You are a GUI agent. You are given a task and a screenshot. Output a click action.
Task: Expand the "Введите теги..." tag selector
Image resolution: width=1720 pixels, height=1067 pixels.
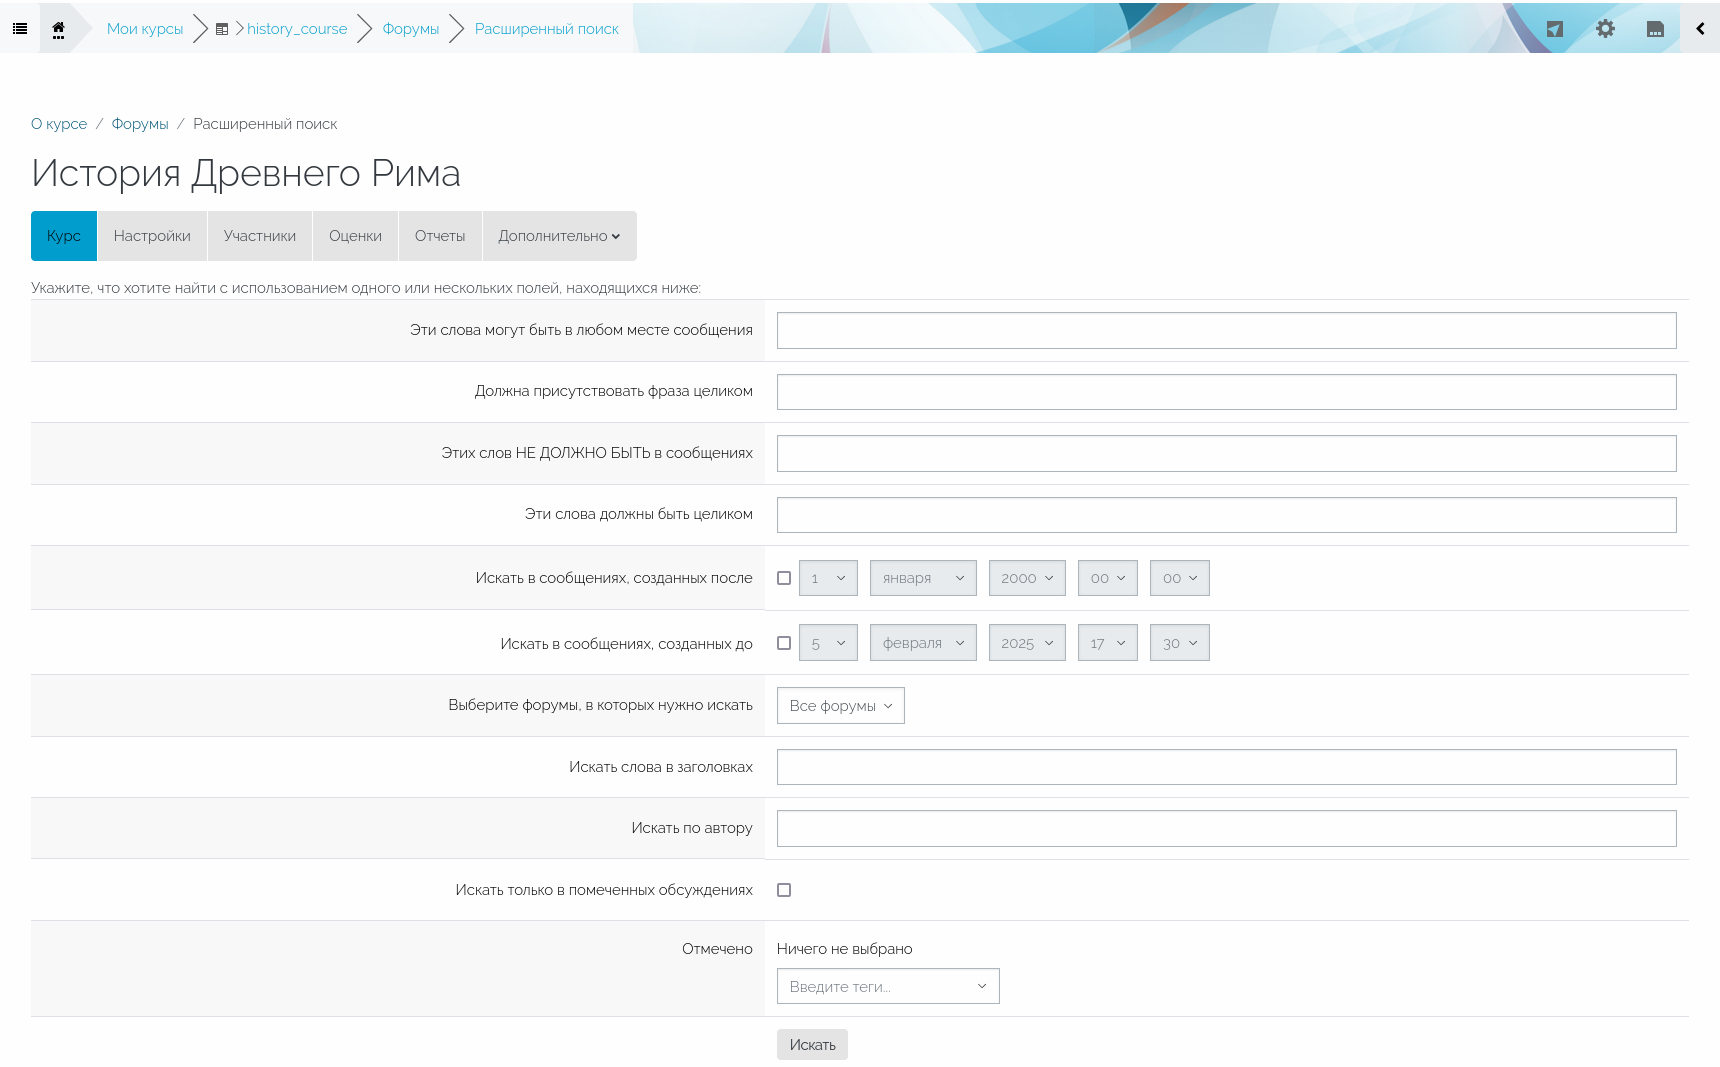(x=888, y=986)
